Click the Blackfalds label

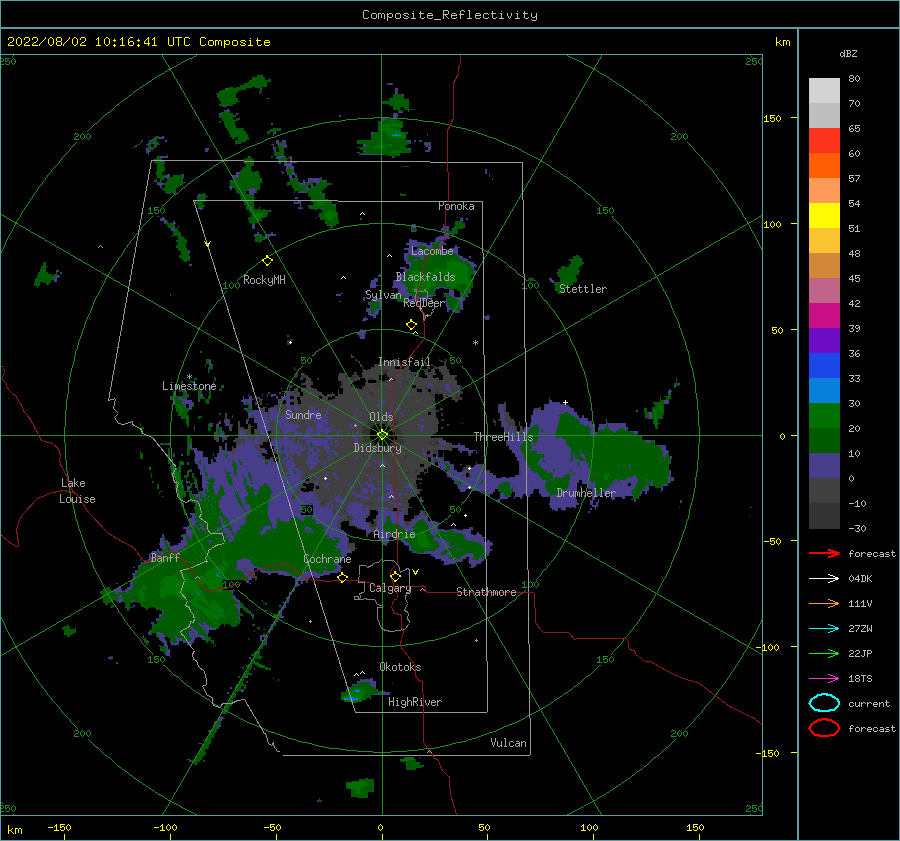[x=425, y=277]
